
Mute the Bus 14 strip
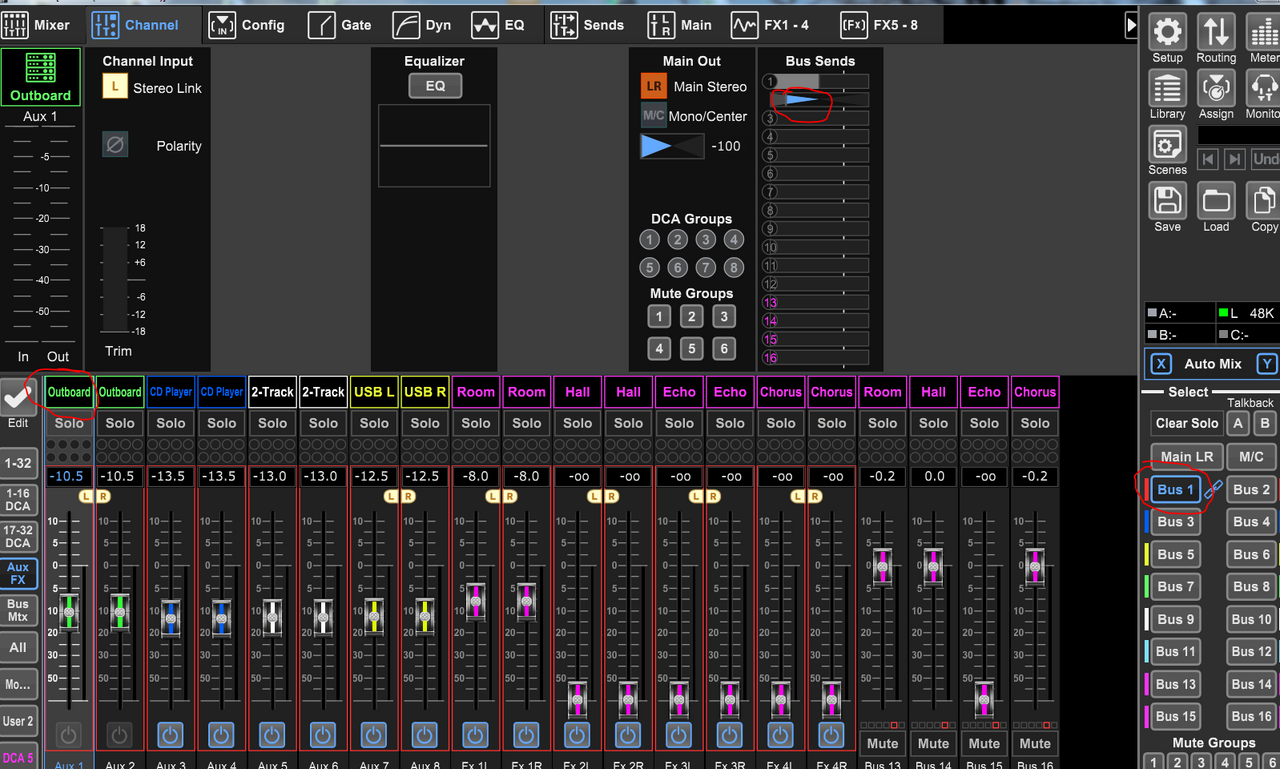pos(933,743)
